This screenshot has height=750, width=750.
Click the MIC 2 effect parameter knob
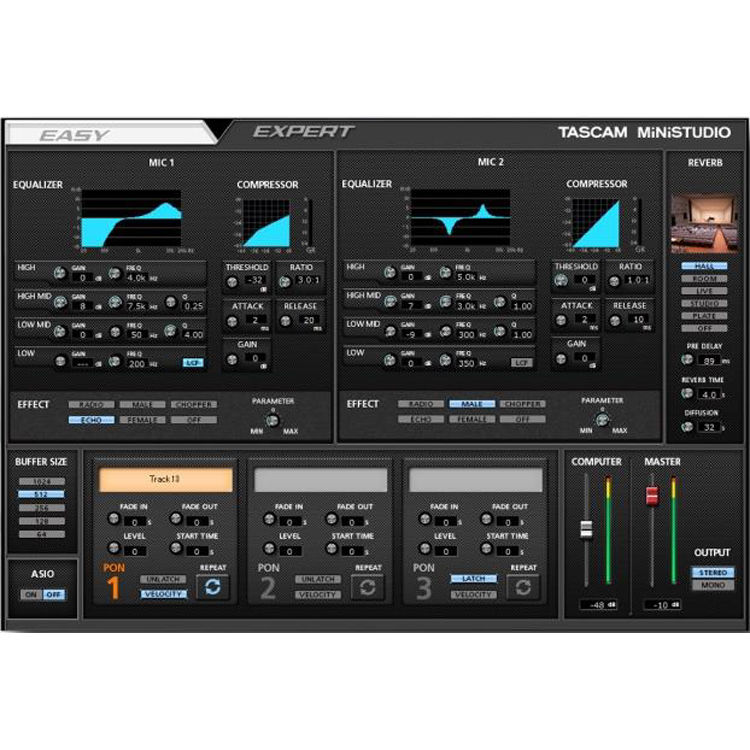[602, 420]
